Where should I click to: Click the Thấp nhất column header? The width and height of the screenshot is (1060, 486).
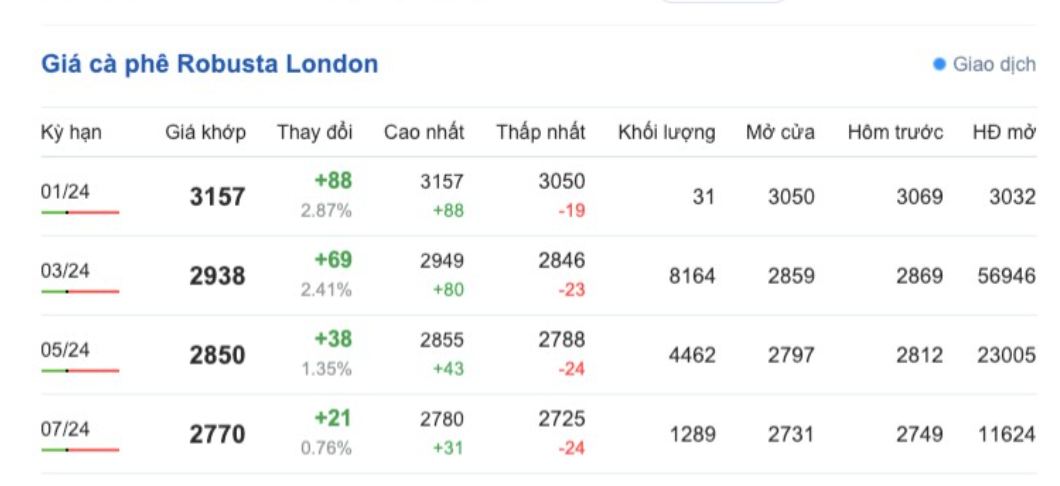click(x=541, y=132)
